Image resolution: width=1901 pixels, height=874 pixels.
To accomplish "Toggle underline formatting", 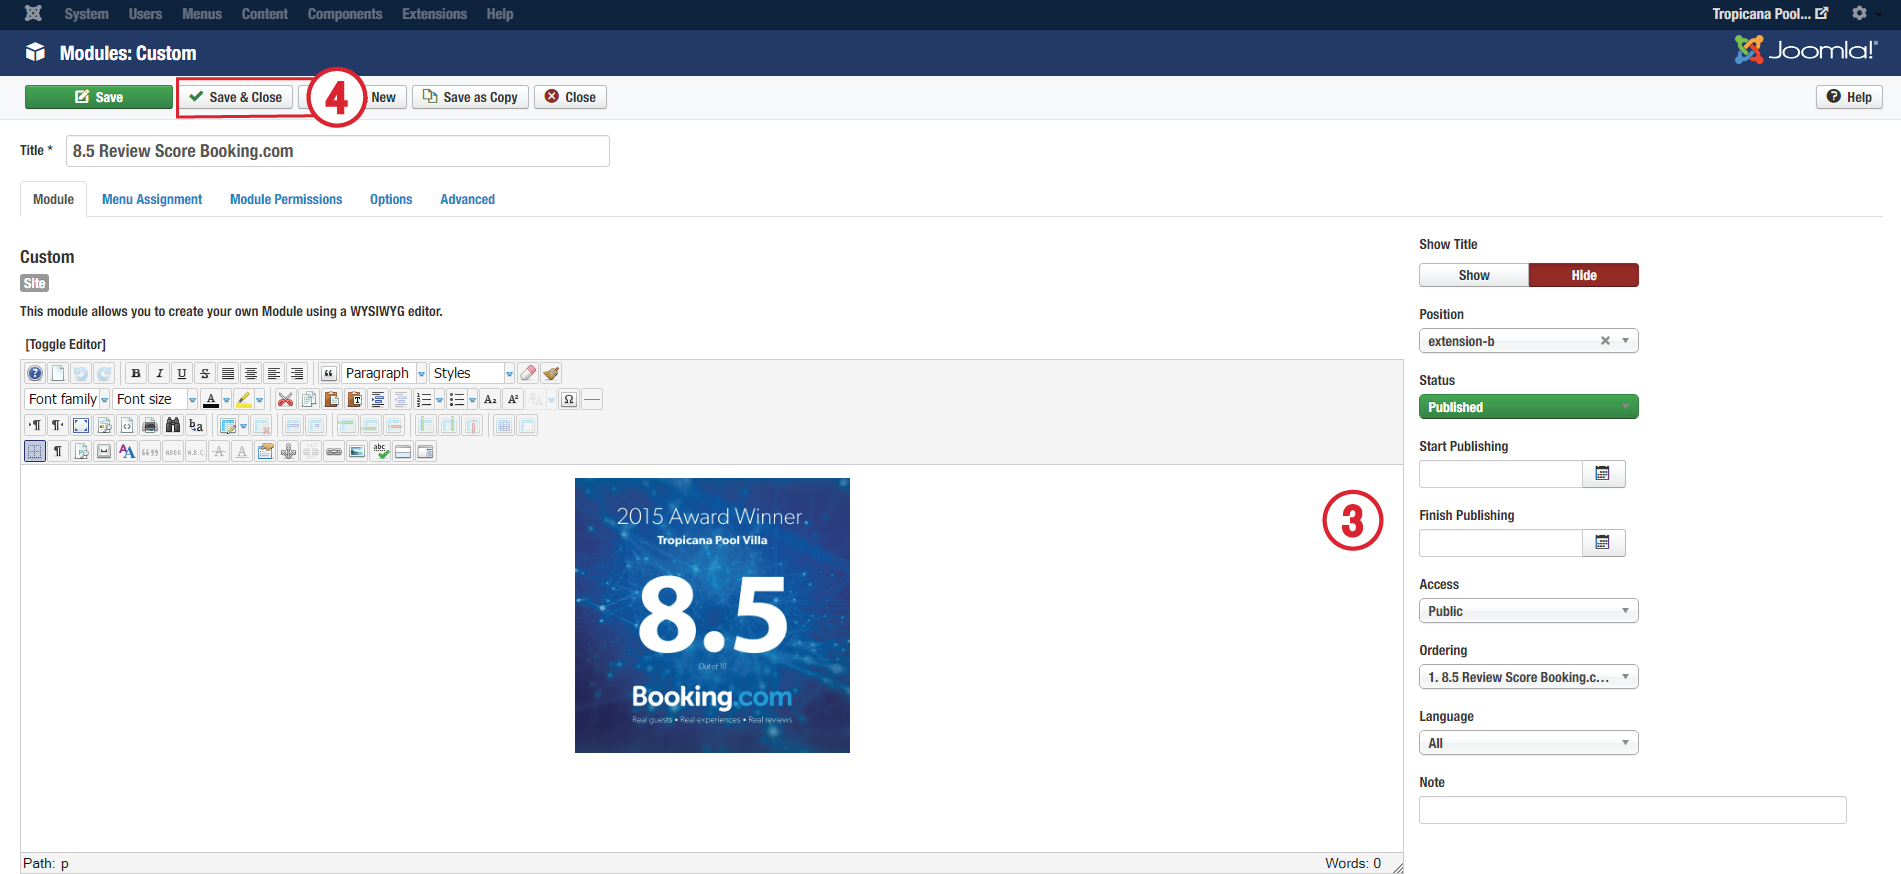I will tap(182, 373).
